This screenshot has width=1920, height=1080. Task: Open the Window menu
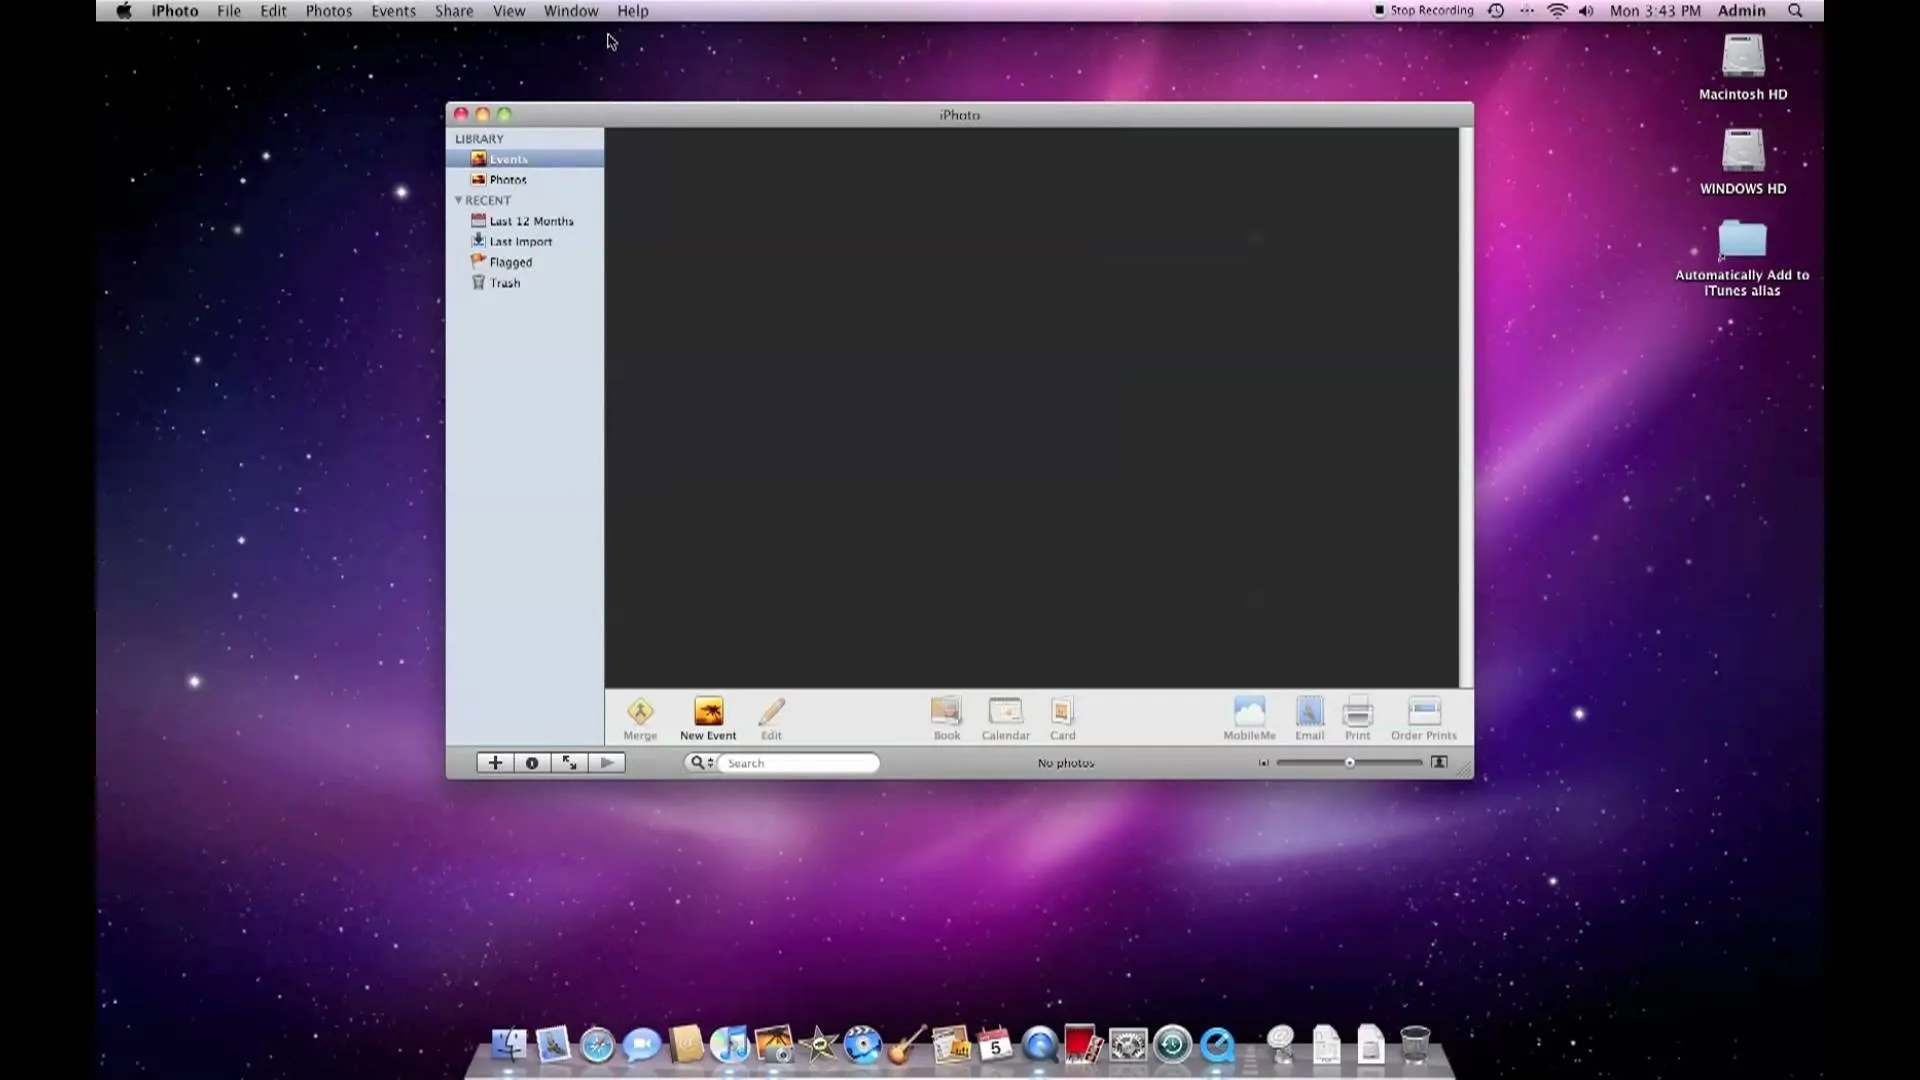point(571,11)
